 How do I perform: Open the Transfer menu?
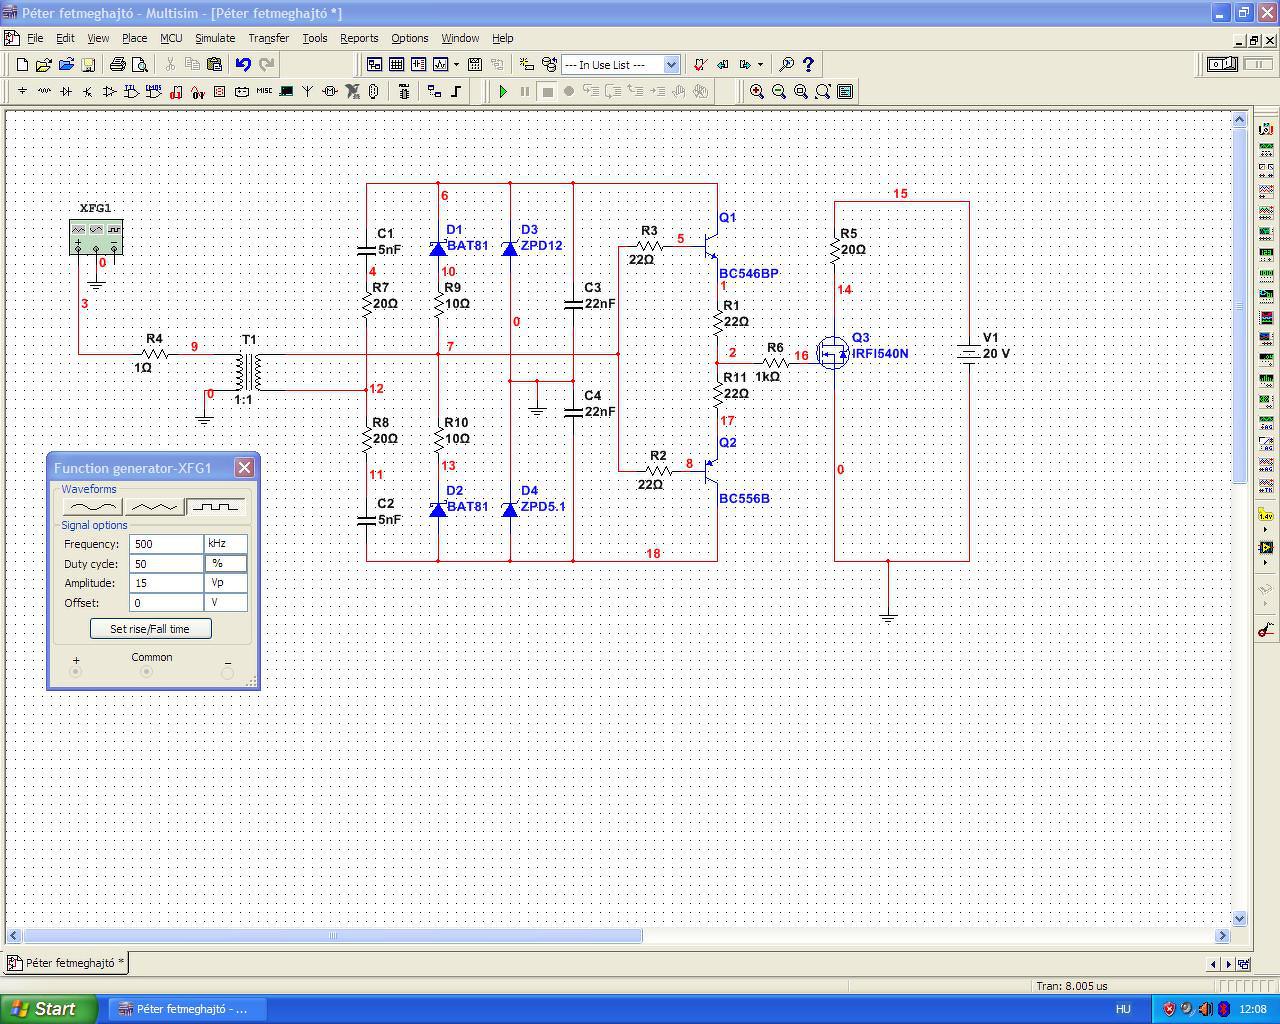click(x=268, y=38)
